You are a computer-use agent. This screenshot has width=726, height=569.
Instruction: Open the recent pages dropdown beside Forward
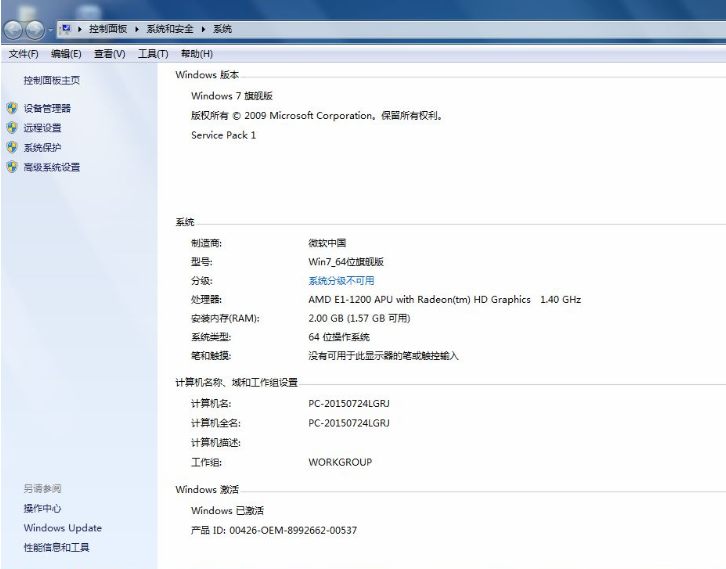(x=52, y=30)
